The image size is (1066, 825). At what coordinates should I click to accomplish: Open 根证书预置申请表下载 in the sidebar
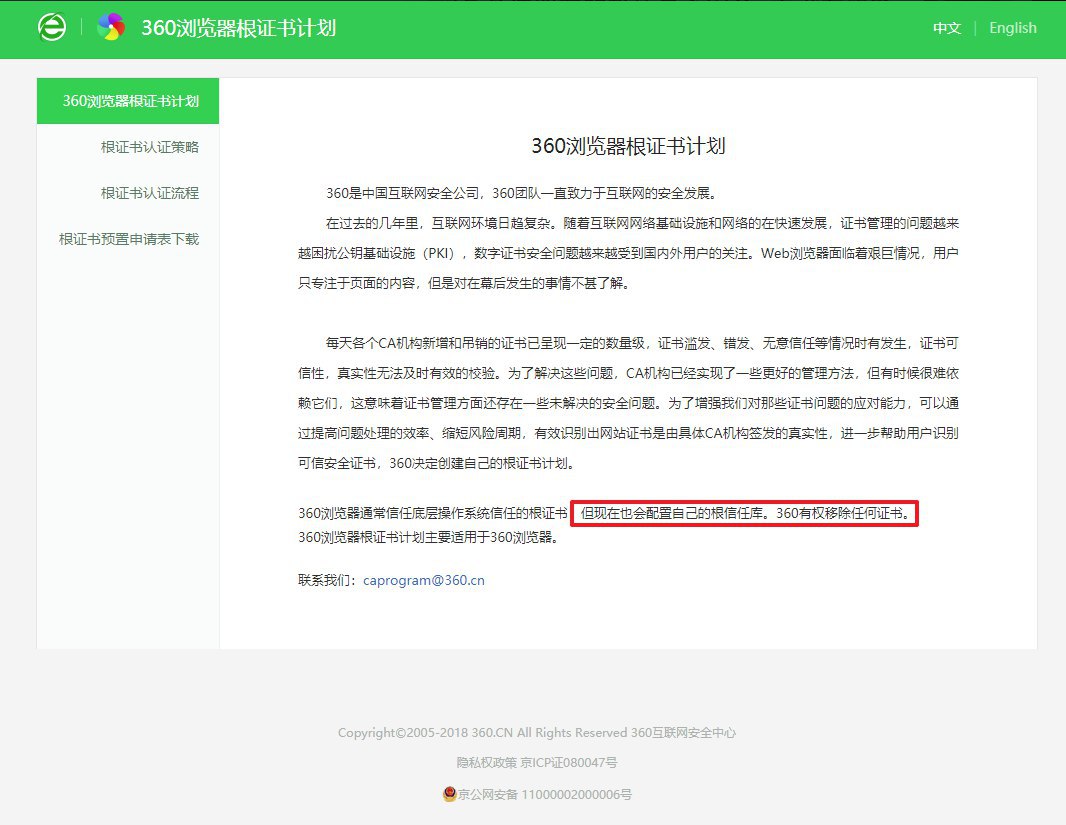tap(129, 239)
